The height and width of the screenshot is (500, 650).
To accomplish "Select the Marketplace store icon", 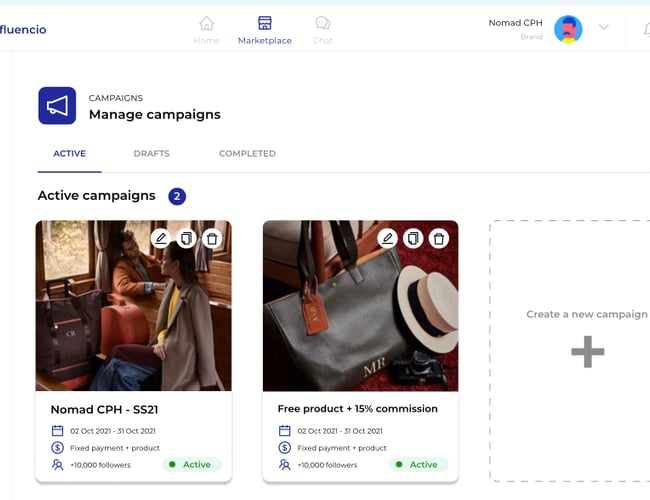I will (x=264, y=23).
